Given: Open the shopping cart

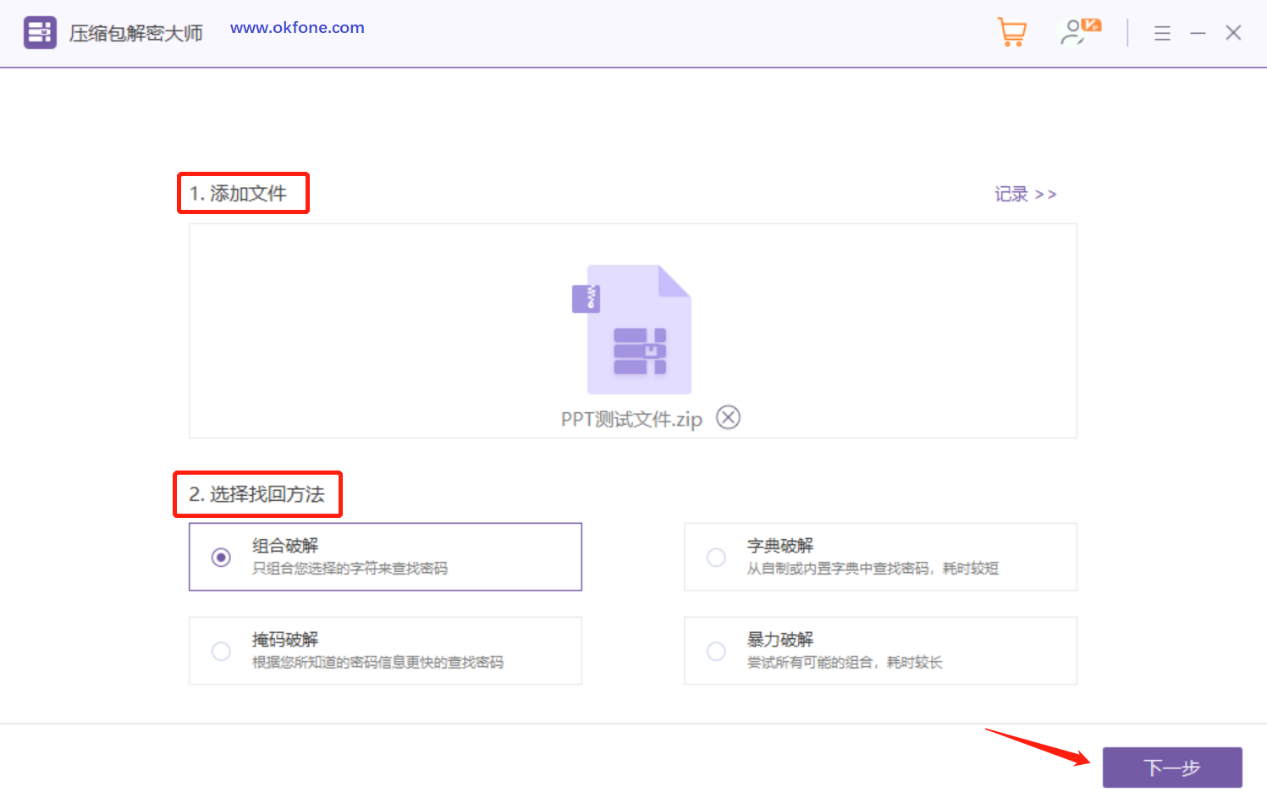Looking at the screenshot, I should [x=1011, y=32].
